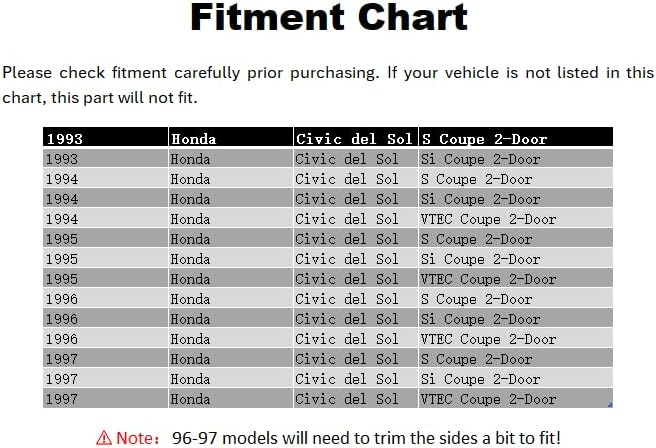Select the 1995 S Coupe 2-Door cell

click(x=516, y=239)
